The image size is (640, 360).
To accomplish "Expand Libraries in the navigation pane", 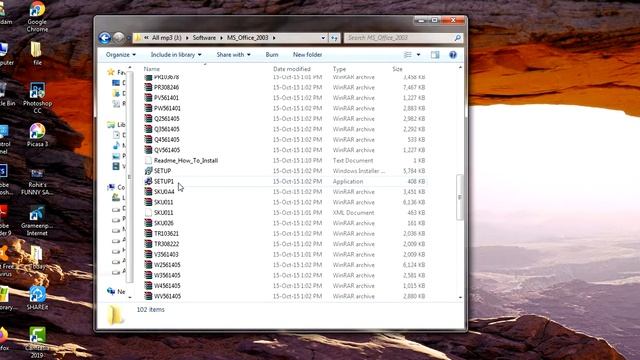I will 116,124.
